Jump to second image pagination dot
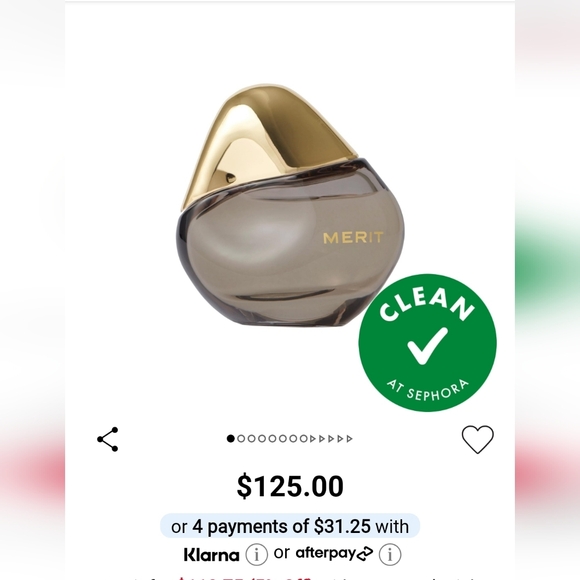Viewport: 580px width, 580px height. pyautogui.click(x=241, y=438)
